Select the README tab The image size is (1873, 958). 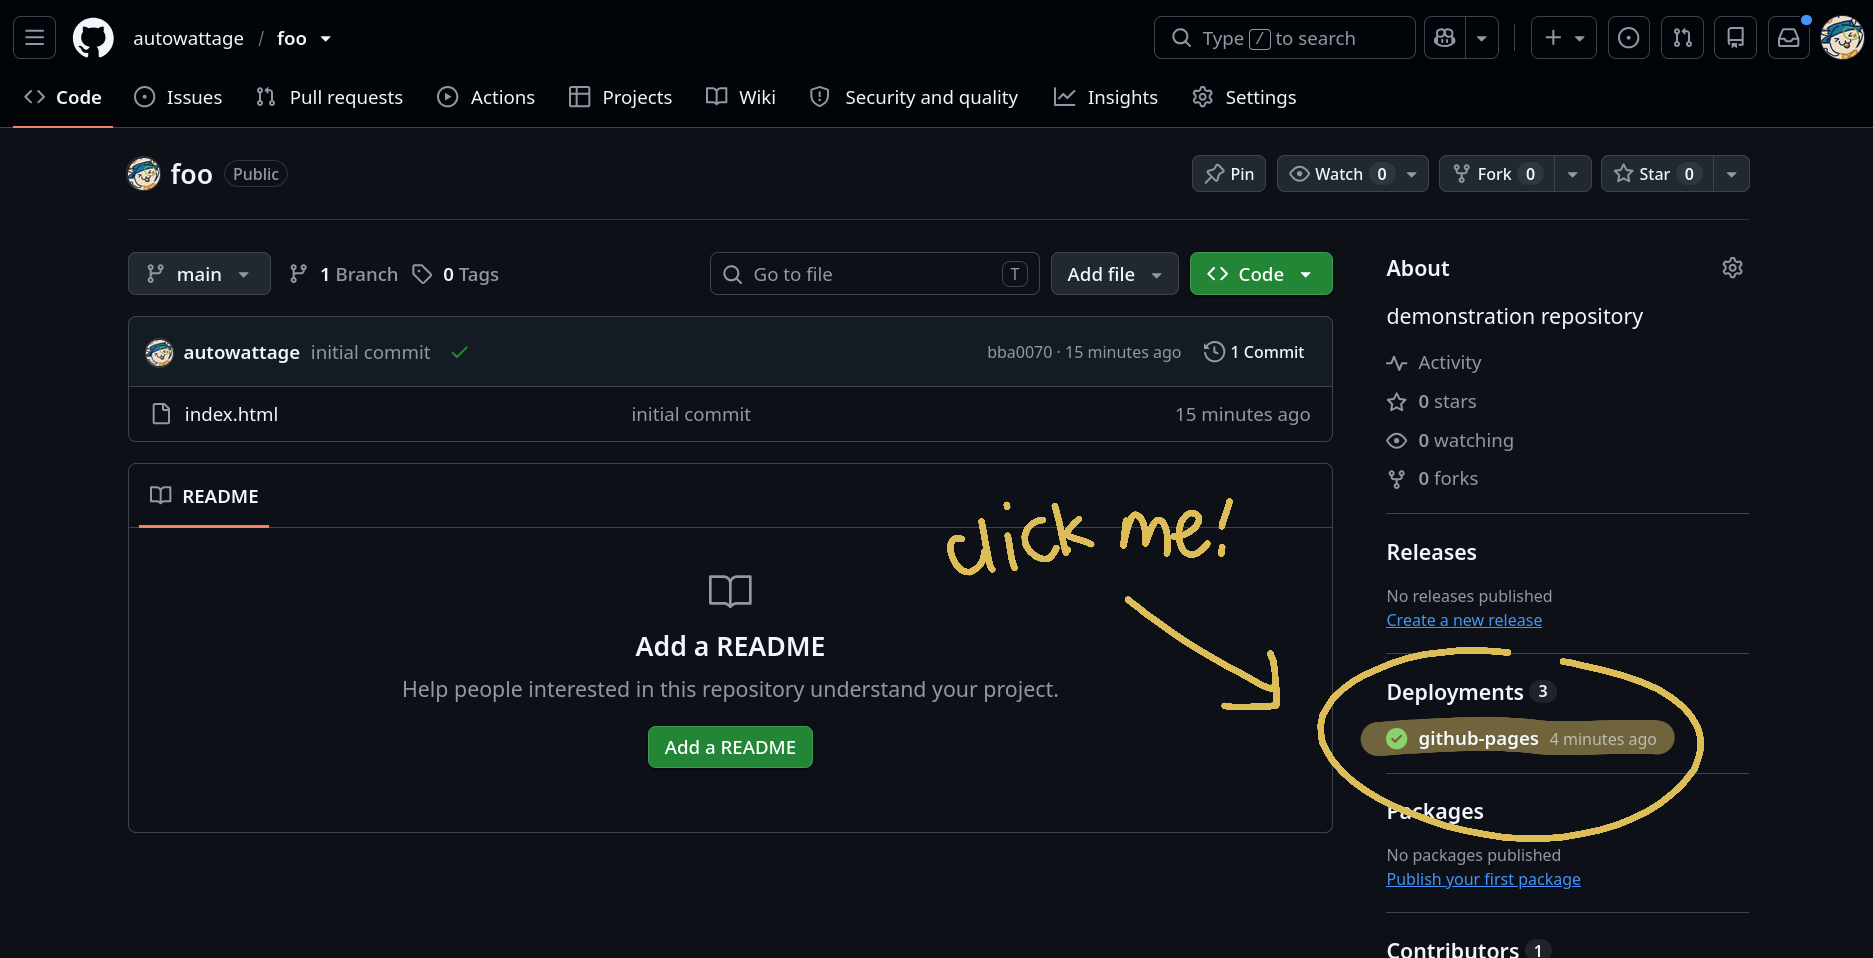click(204, 496)
